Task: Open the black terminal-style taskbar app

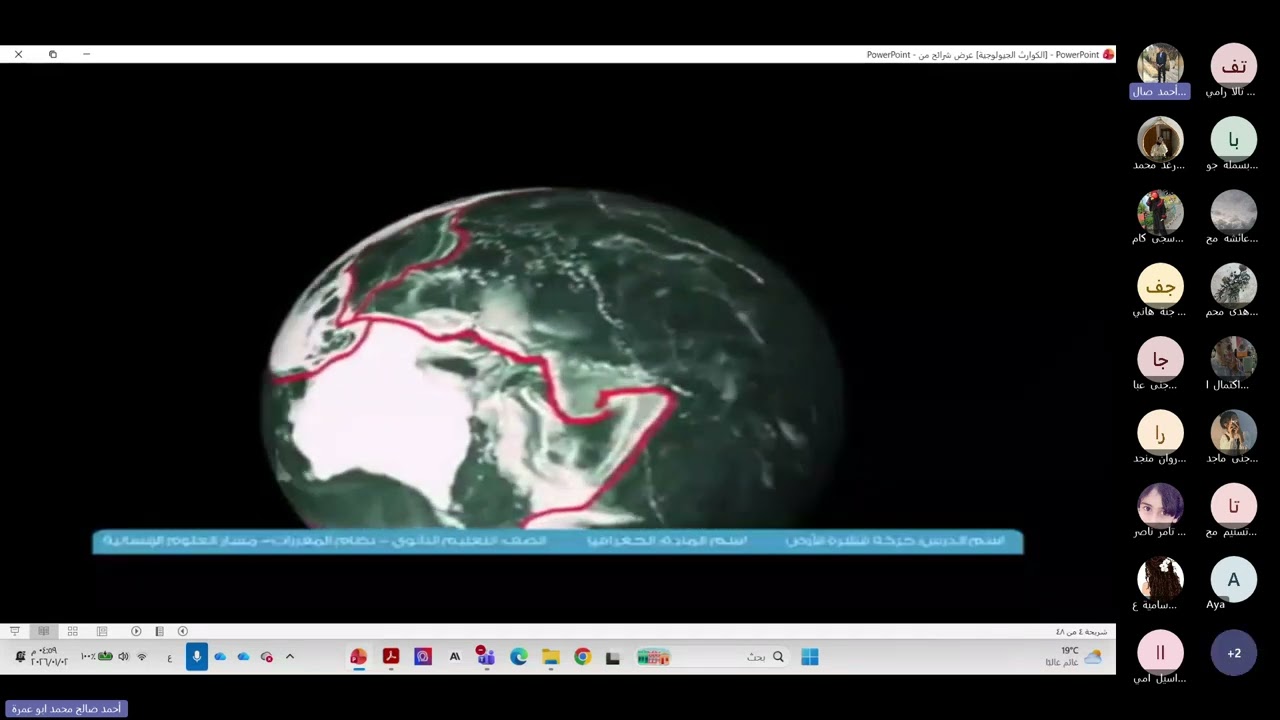Action: 613,657
